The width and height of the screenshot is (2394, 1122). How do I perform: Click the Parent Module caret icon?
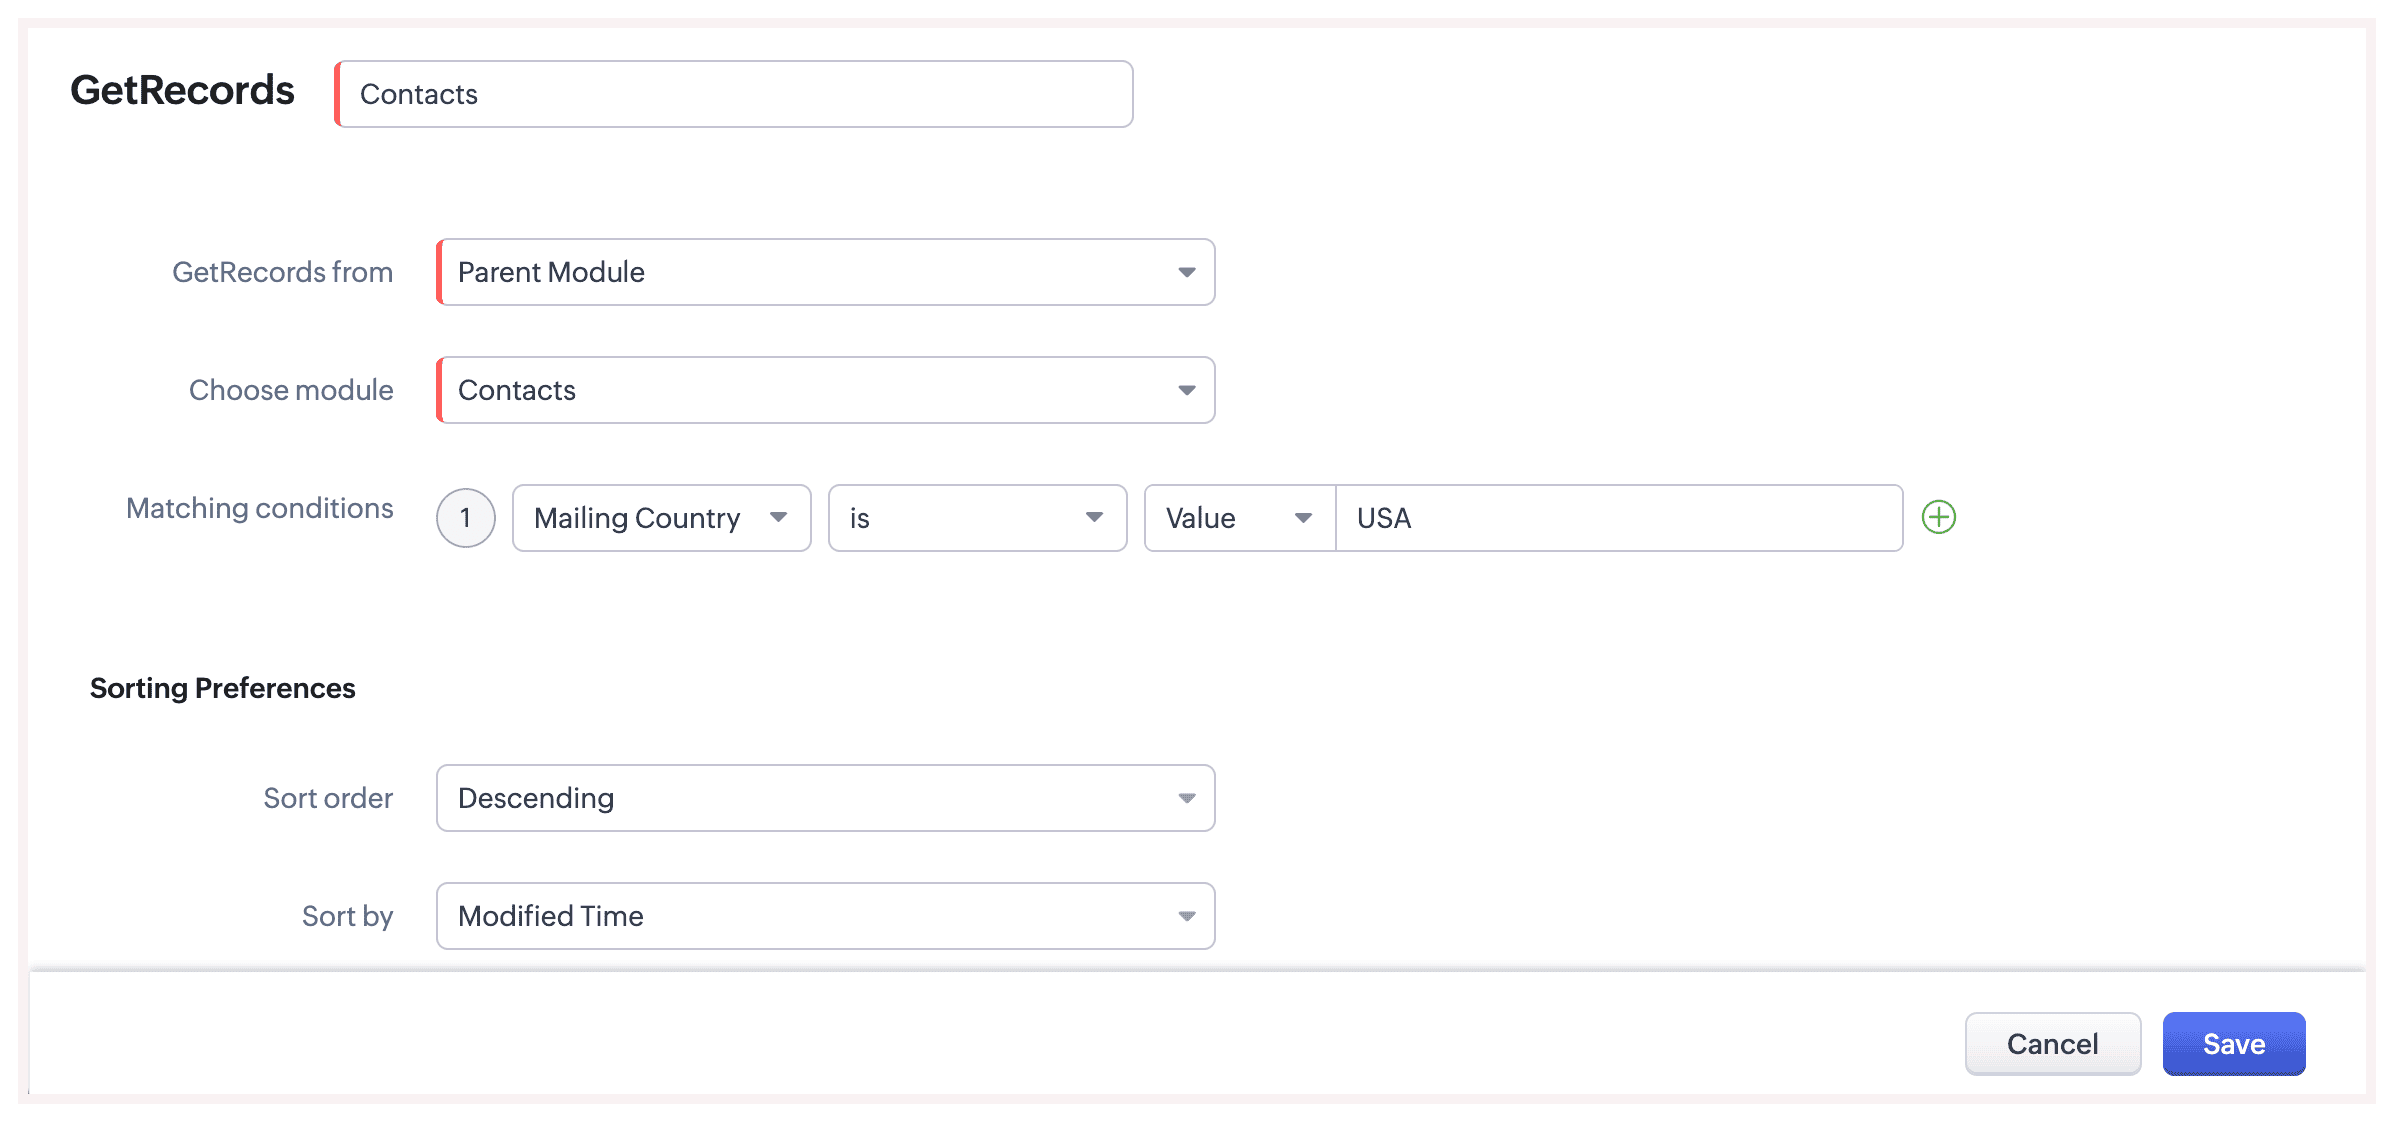1187,272
